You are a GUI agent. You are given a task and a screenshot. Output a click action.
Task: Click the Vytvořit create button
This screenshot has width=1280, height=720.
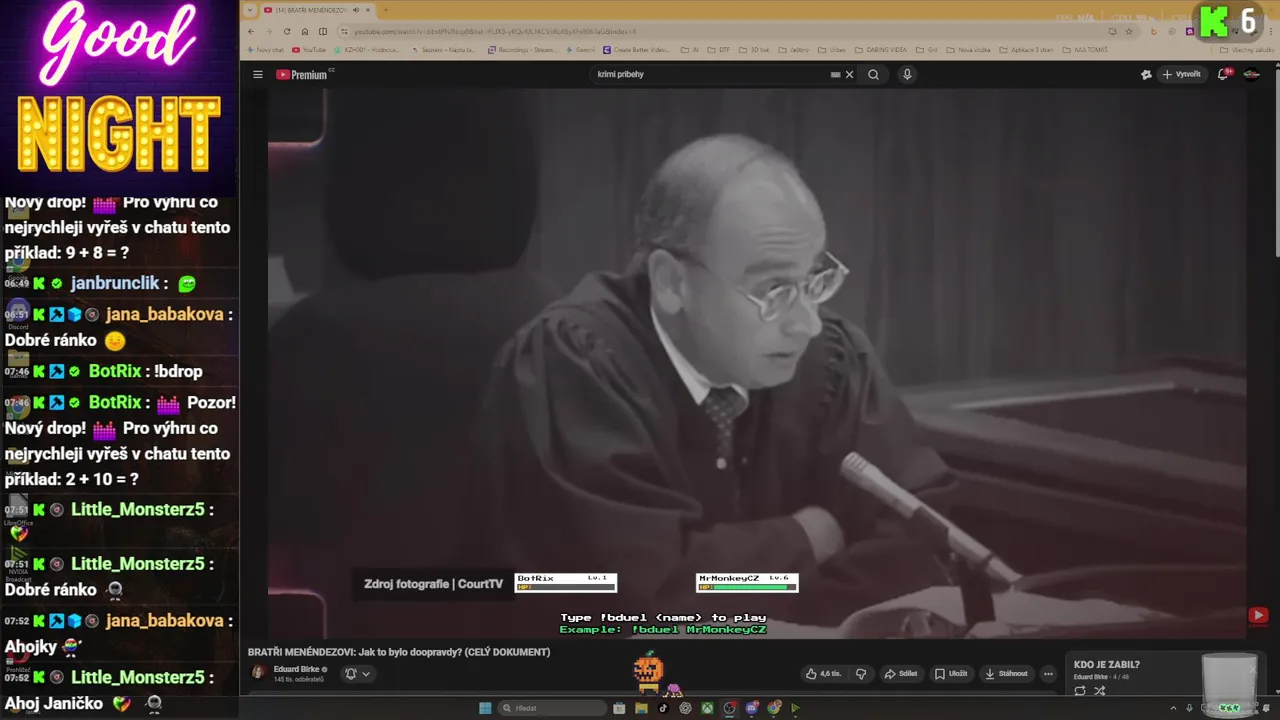pos(1181,75)
